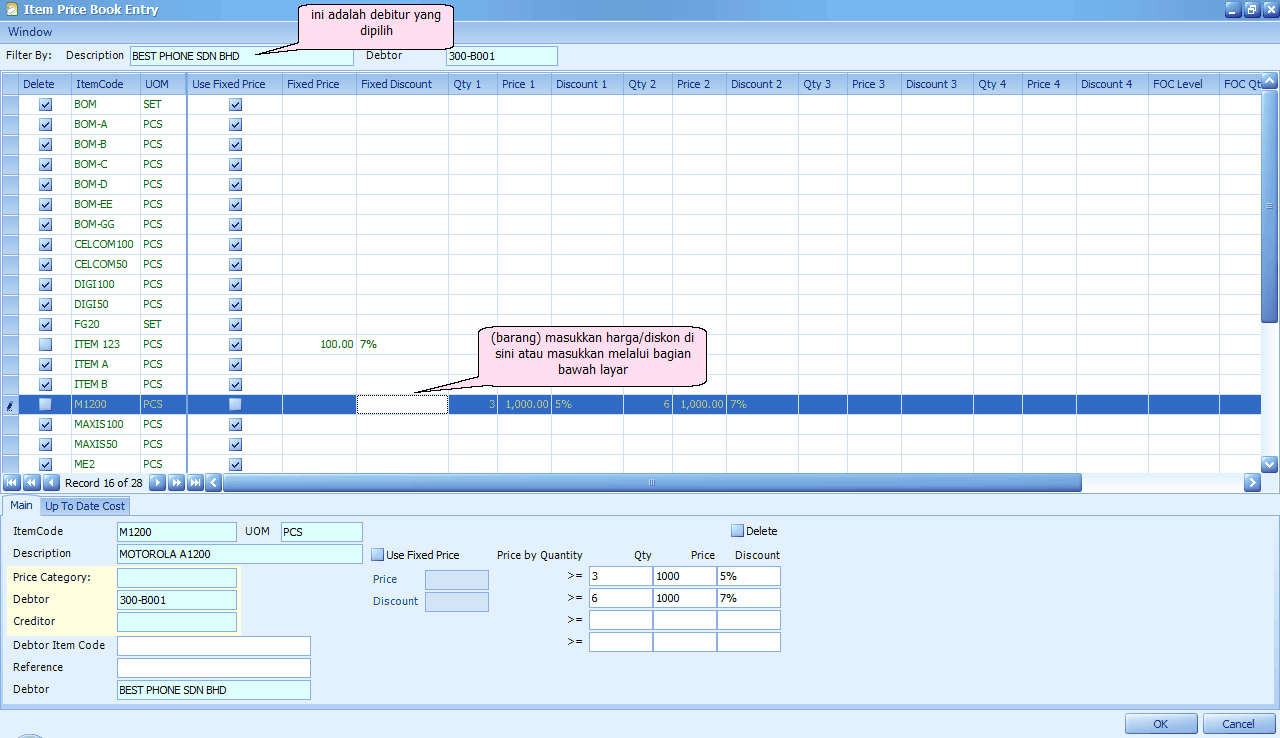1280x738 pixels.
Task: Sort by ItemCode column header
Action: pyautogui.click(x=105, y=84)
